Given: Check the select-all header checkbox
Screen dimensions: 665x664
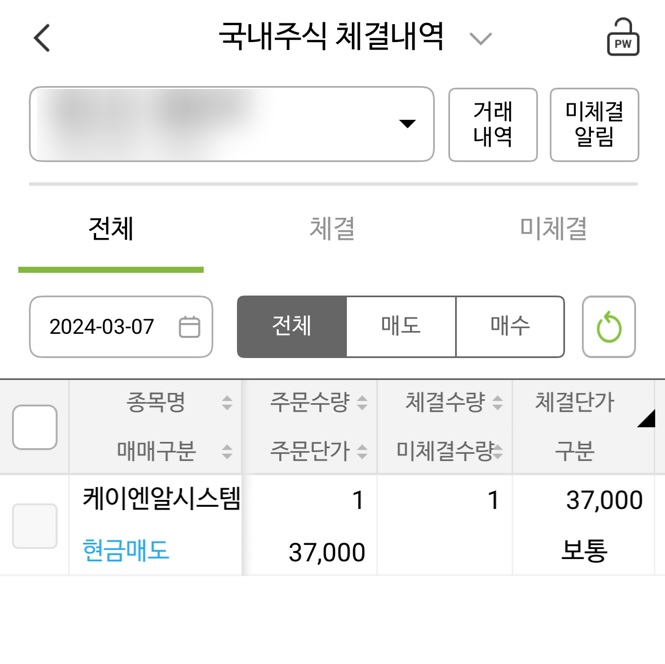Looking at the screenshot, I should tap(34, 427).
